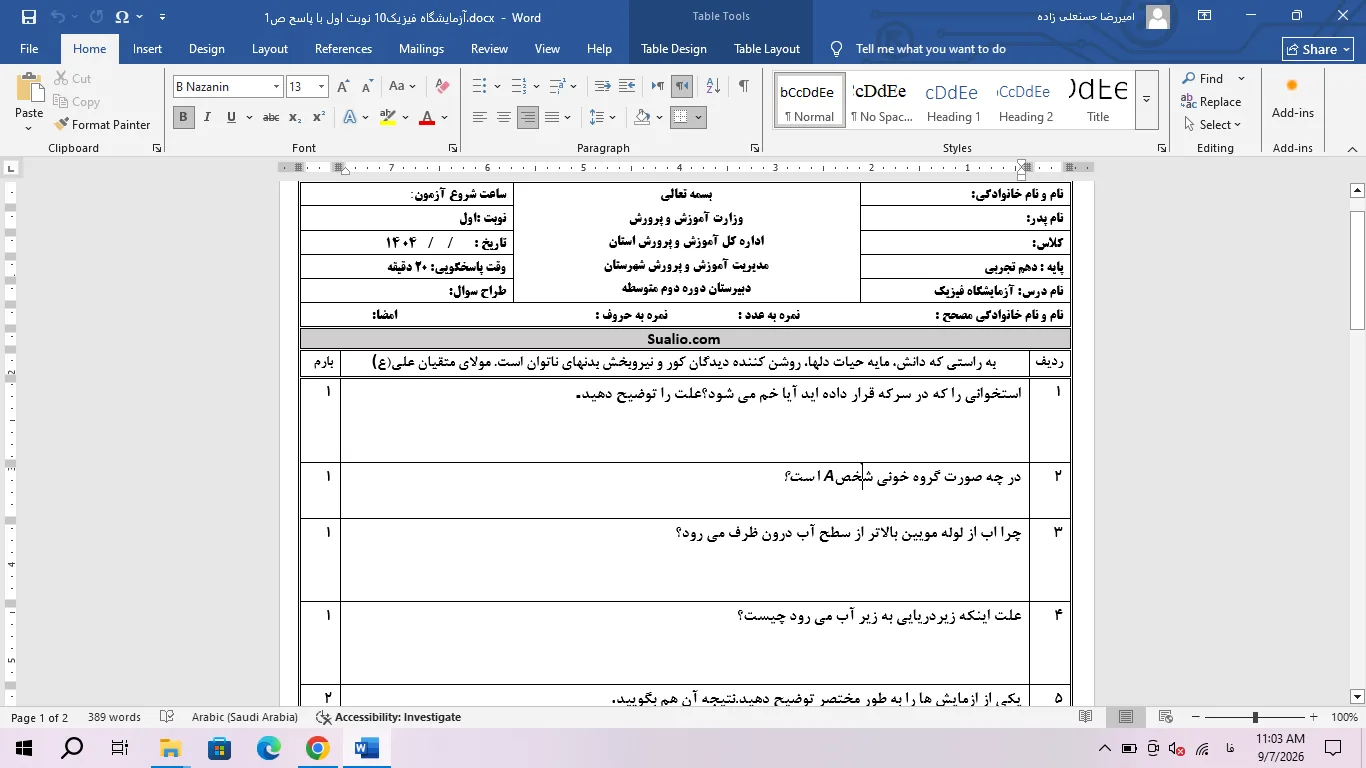Center the paragraph text
This screenshot has width=1366, height=768.
[x=504, y=118]
